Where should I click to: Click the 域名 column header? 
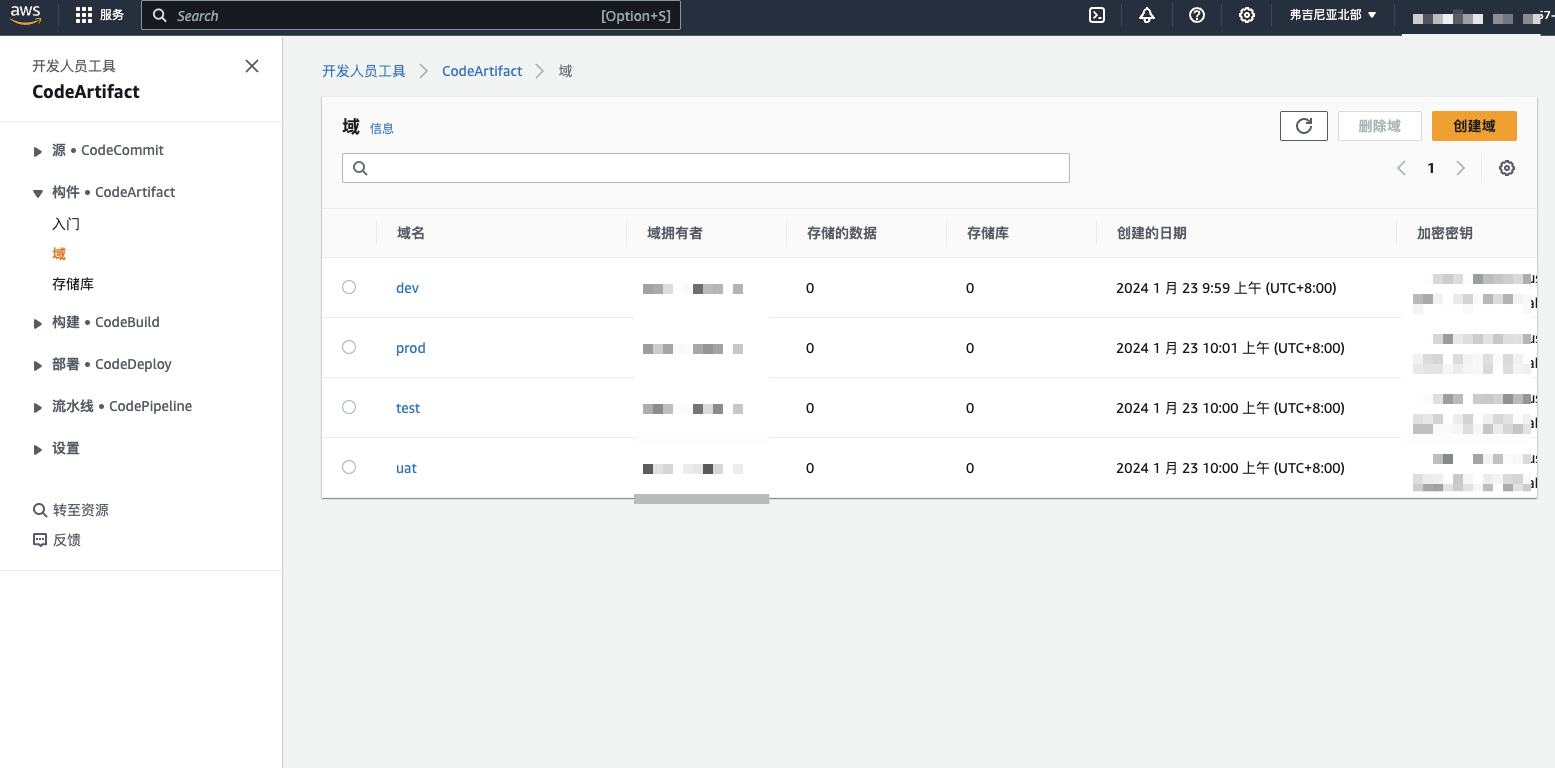(x=411, y=233)
